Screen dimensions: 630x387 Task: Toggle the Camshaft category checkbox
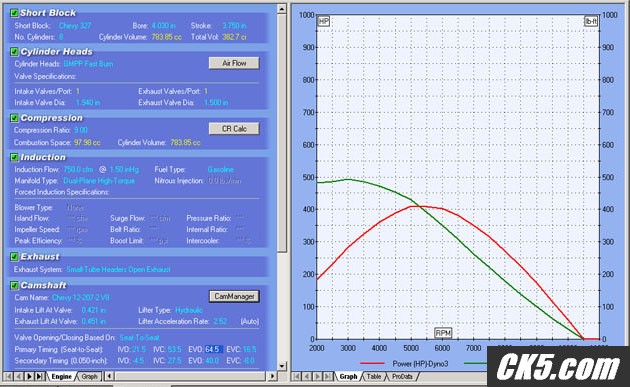tap(14, 285)
